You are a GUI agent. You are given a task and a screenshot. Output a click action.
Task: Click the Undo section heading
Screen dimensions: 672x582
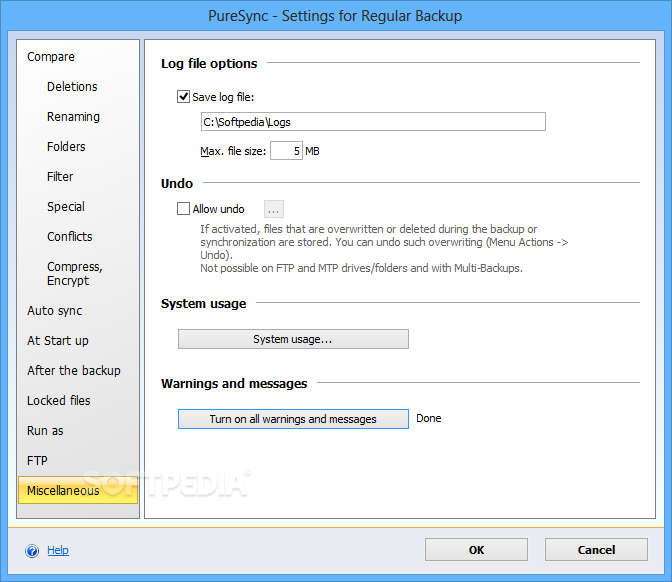click(x=177, y=183)
